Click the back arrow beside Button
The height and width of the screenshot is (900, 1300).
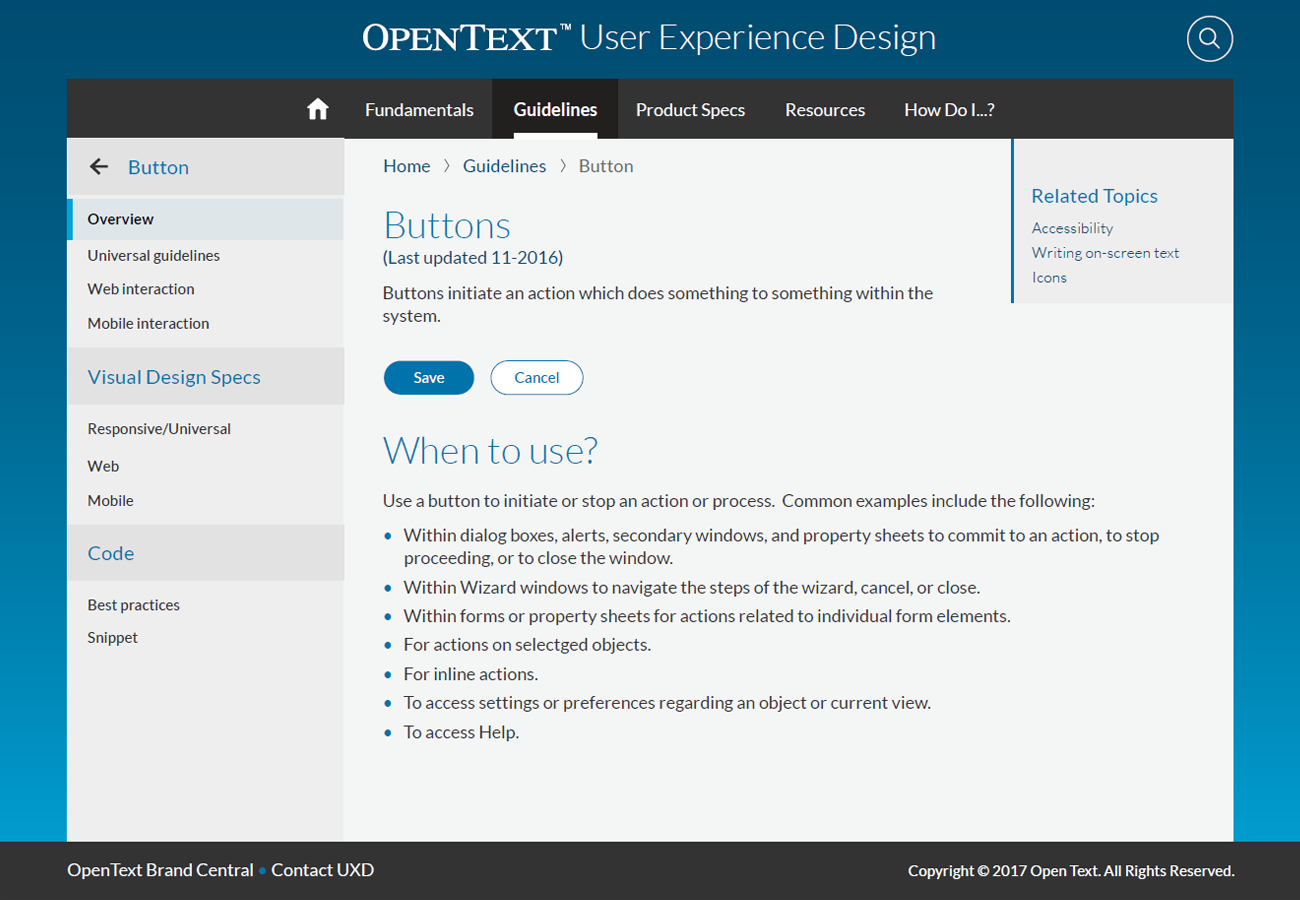coord(98,167)
